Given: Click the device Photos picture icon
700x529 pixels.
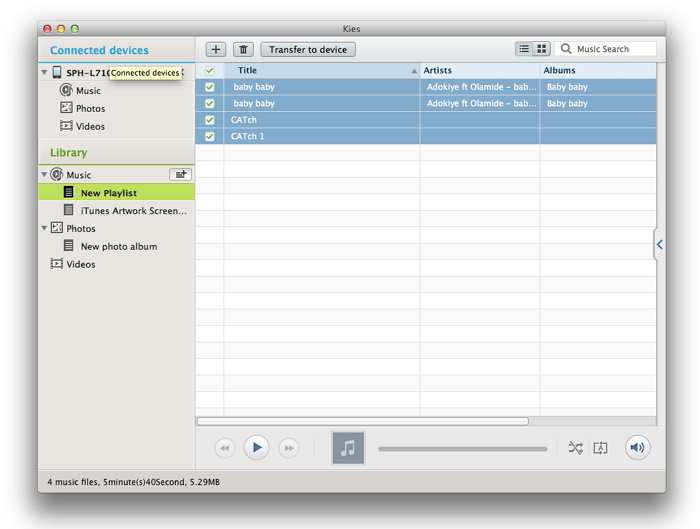Looking at the screenshot, I should (x=66, y=108).
